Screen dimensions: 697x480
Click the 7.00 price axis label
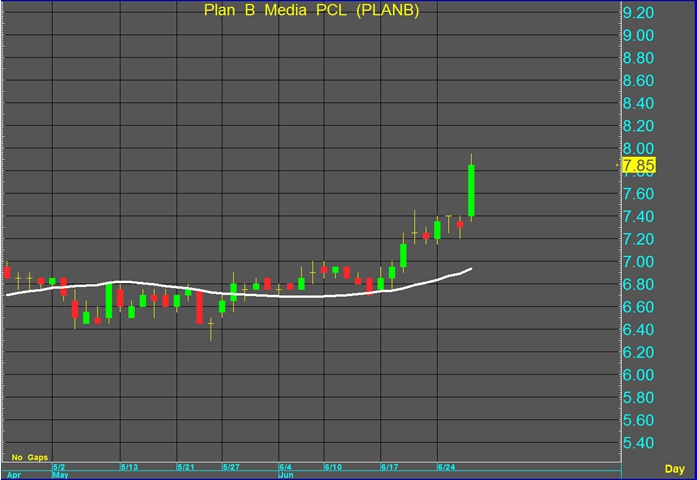click(638, 262)
